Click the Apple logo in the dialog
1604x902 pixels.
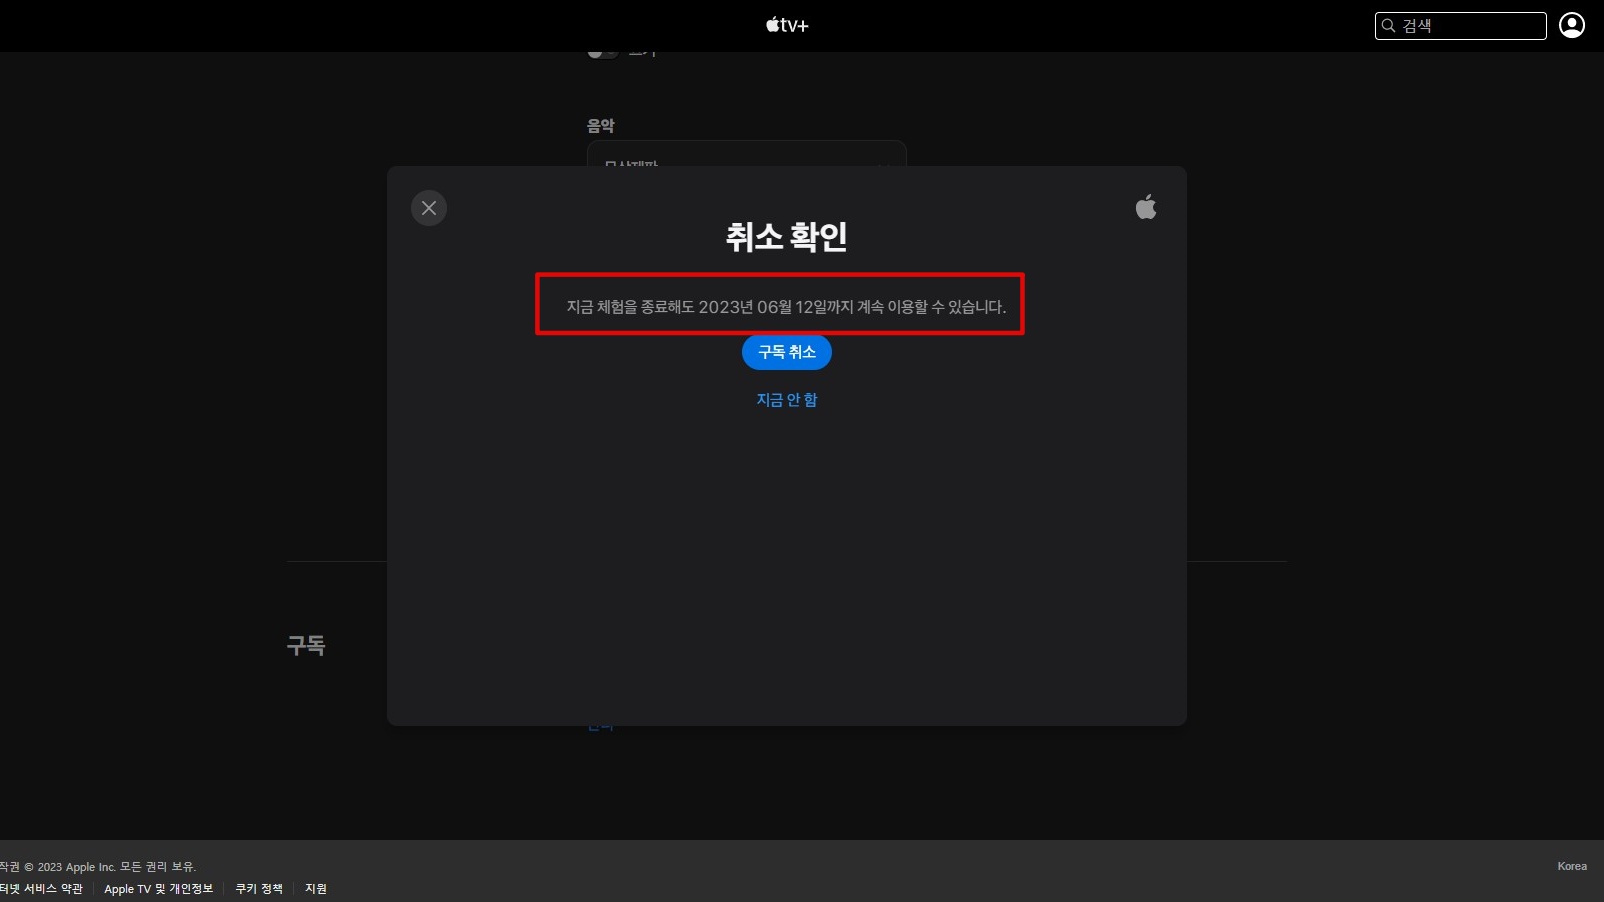(1146, 207)
